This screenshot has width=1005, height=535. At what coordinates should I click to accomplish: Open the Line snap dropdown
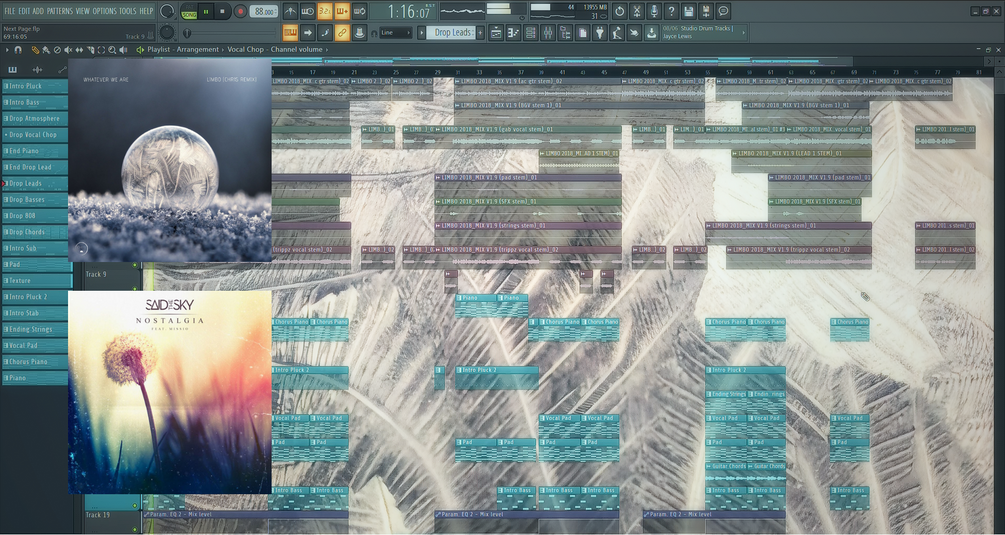(x=395, y=33)
